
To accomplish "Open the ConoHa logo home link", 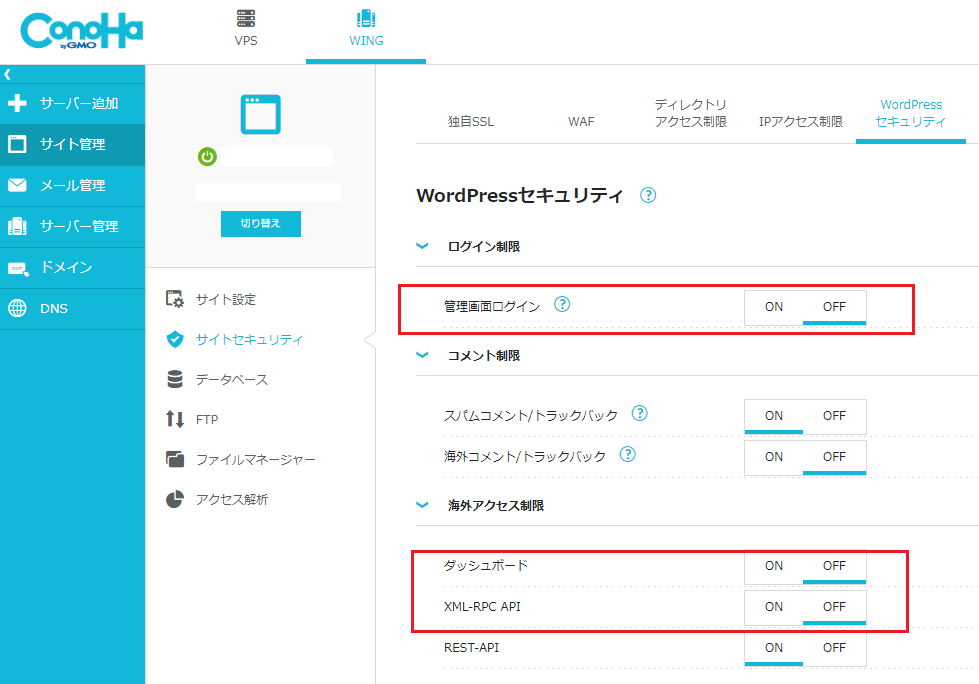I will pyautogui.click(x=81, y=32).
